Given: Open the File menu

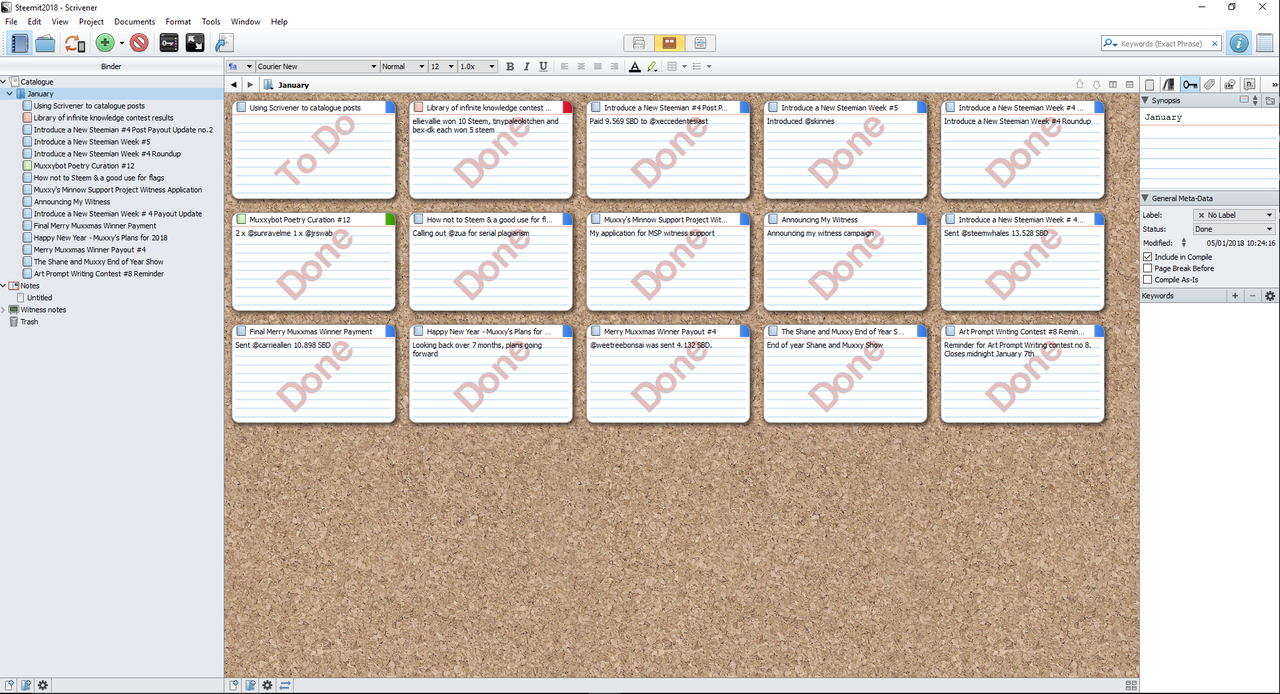Looking at the screenshot, I should click(x=11, y=21).
